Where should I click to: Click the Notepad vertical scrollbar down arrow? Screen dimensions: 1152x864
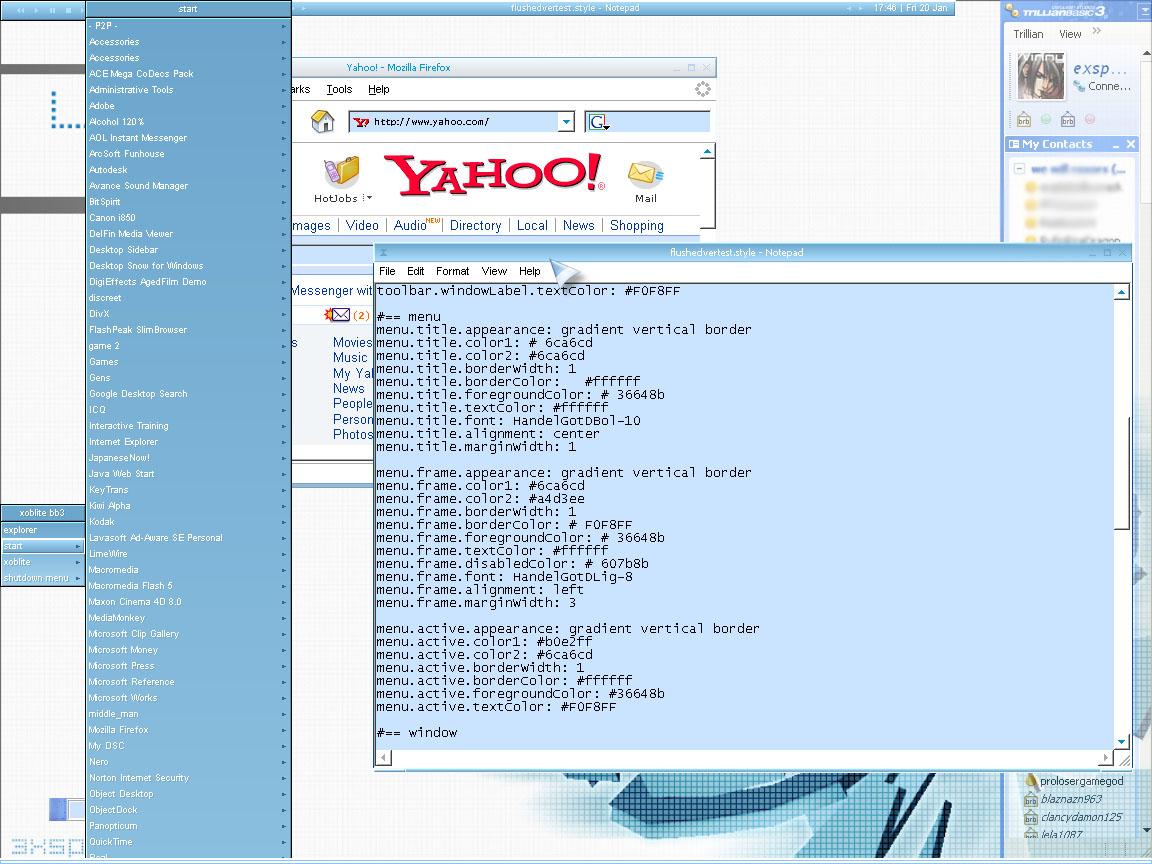[1121, 741]
